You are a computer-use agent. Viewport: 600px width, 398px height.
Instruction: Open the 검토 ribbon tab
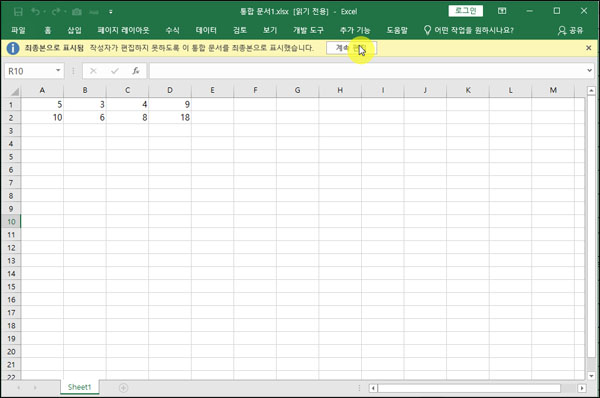pyautogui.click(x=240, y=30)
